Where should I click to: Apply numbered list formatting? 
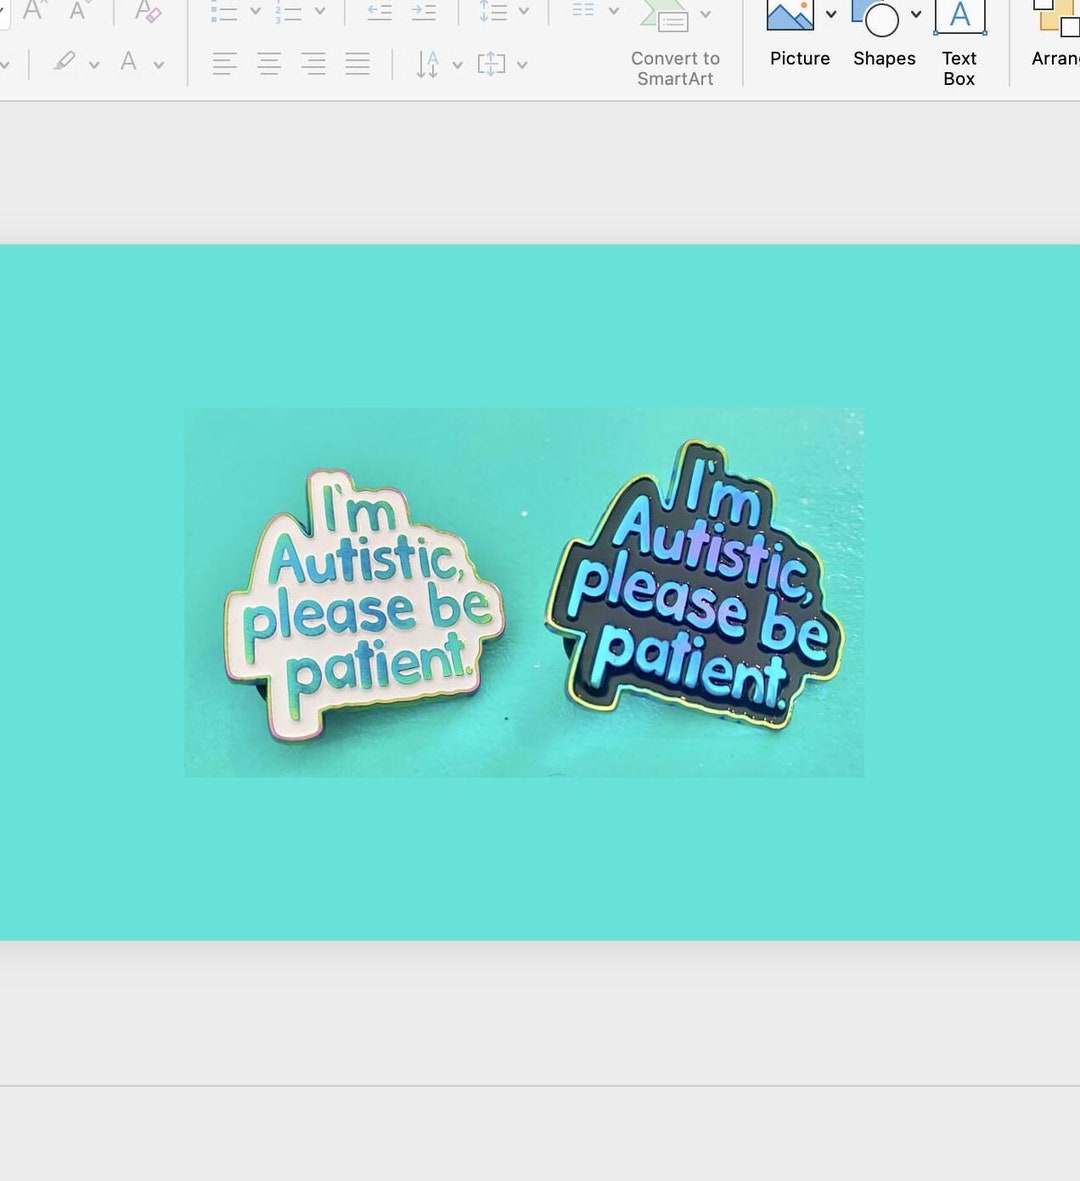point(288,12)
